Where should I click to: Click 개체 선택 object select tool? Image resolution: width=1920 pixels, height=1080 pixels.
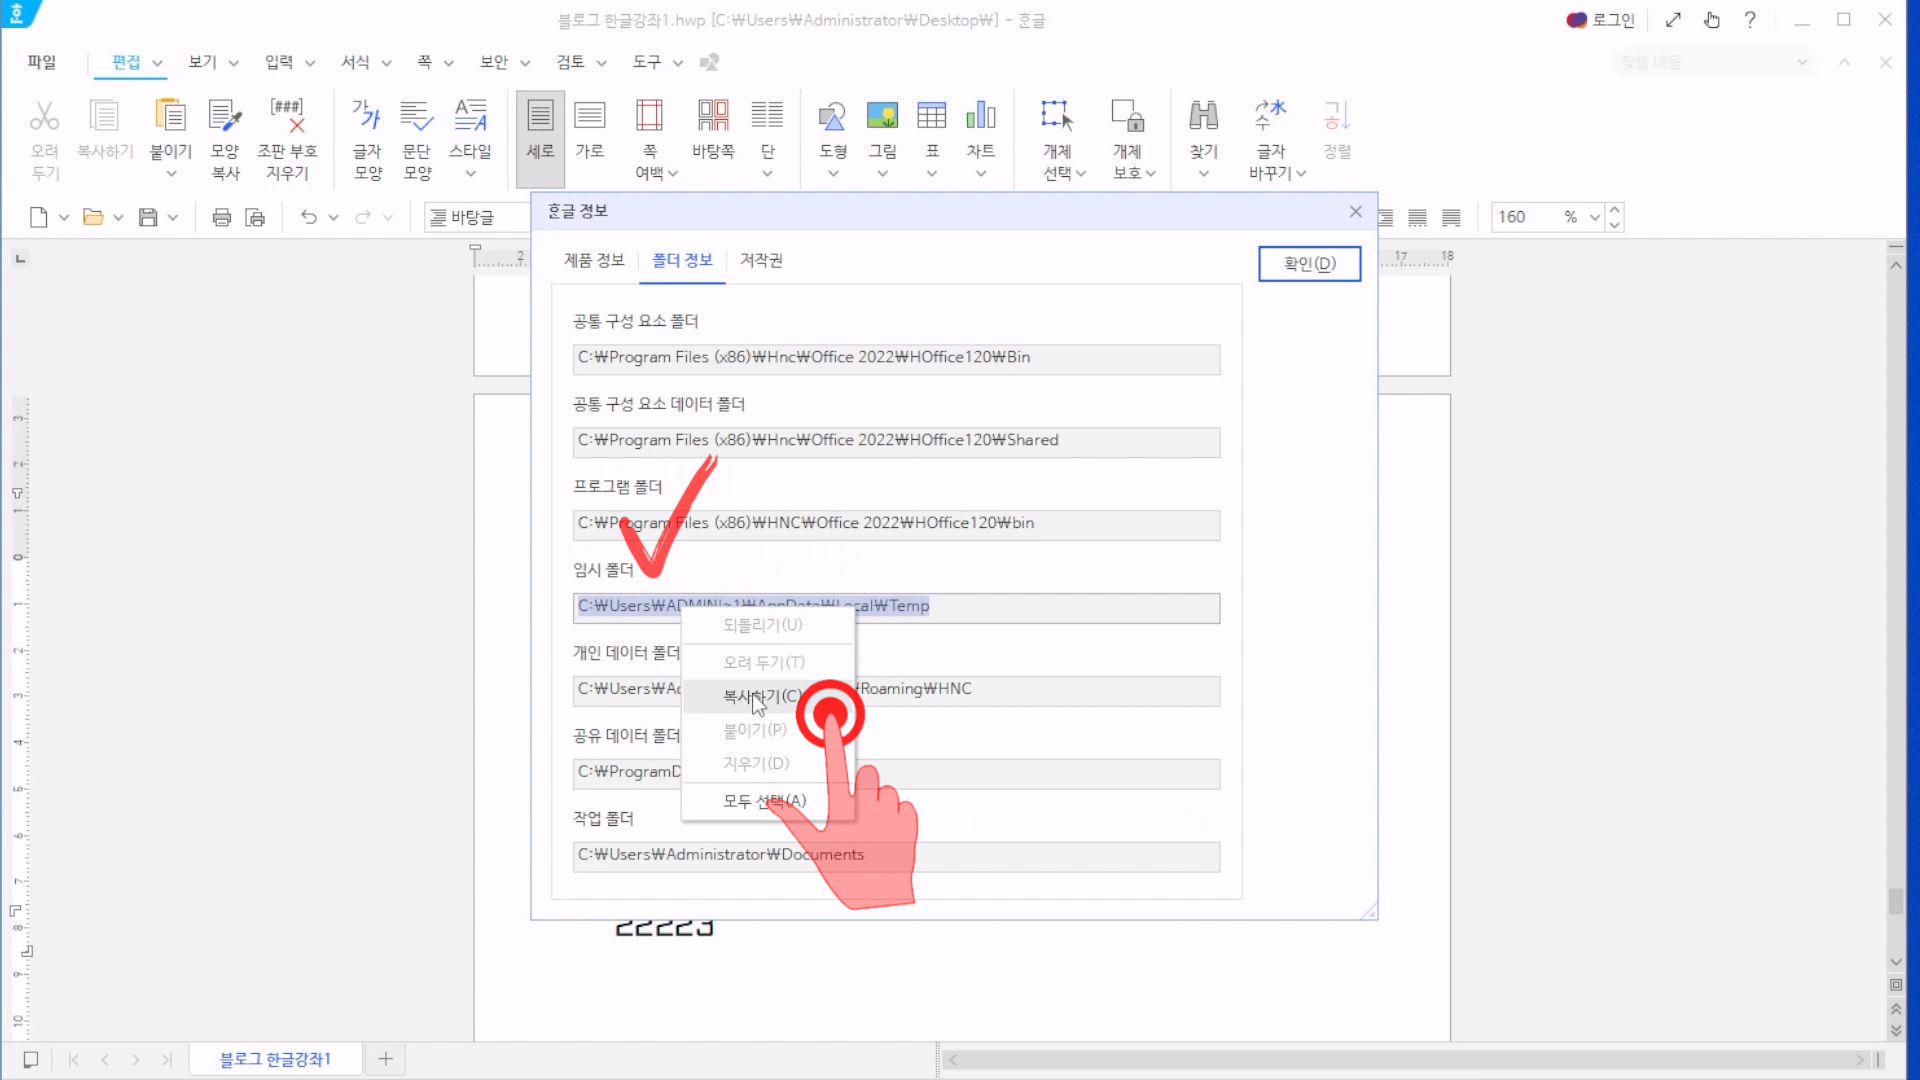1057,117
